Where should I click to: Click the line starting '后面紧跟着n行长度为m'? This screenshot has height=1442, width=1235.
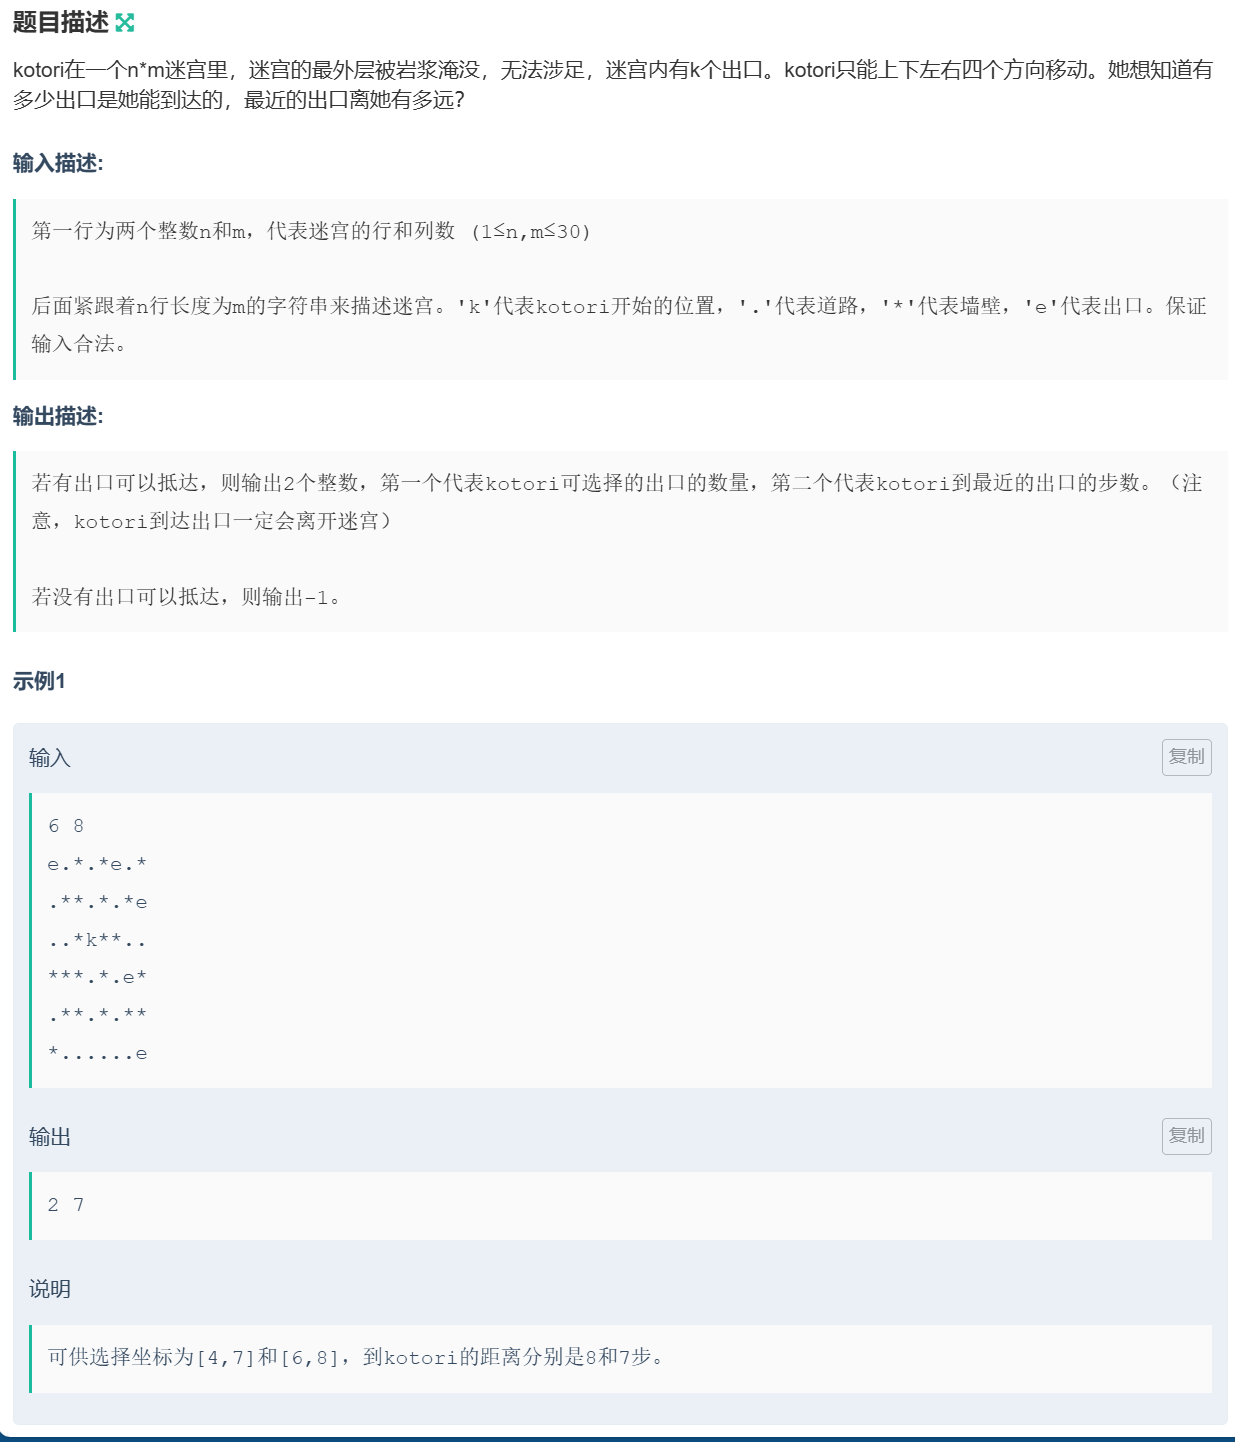[619, 324]
